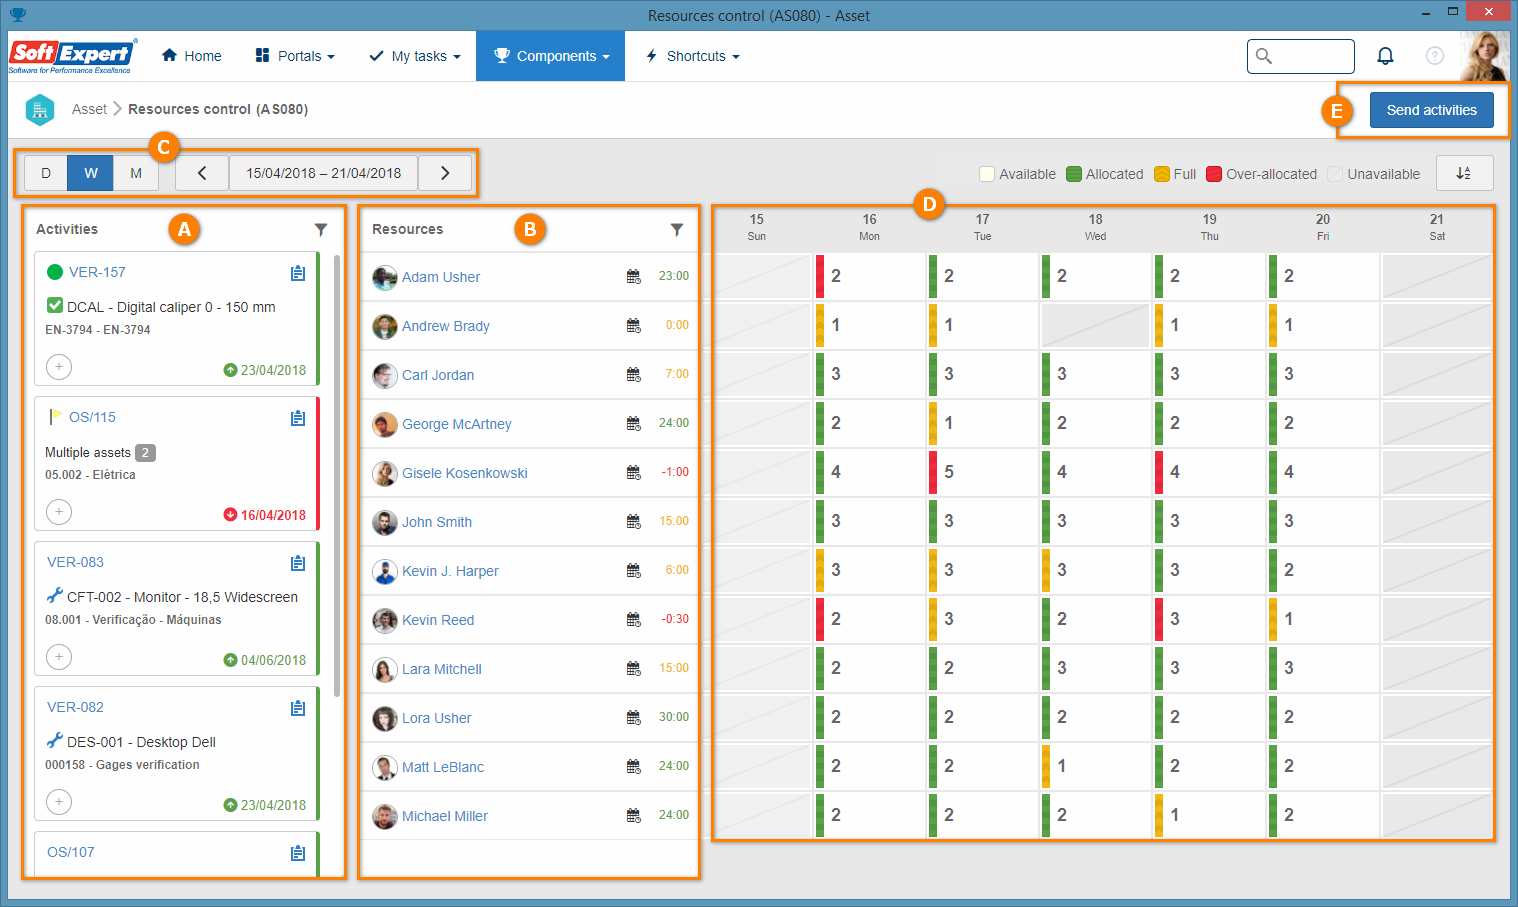
Task: Open Adam Usher's calendar icon
Action: click(634, 276)
